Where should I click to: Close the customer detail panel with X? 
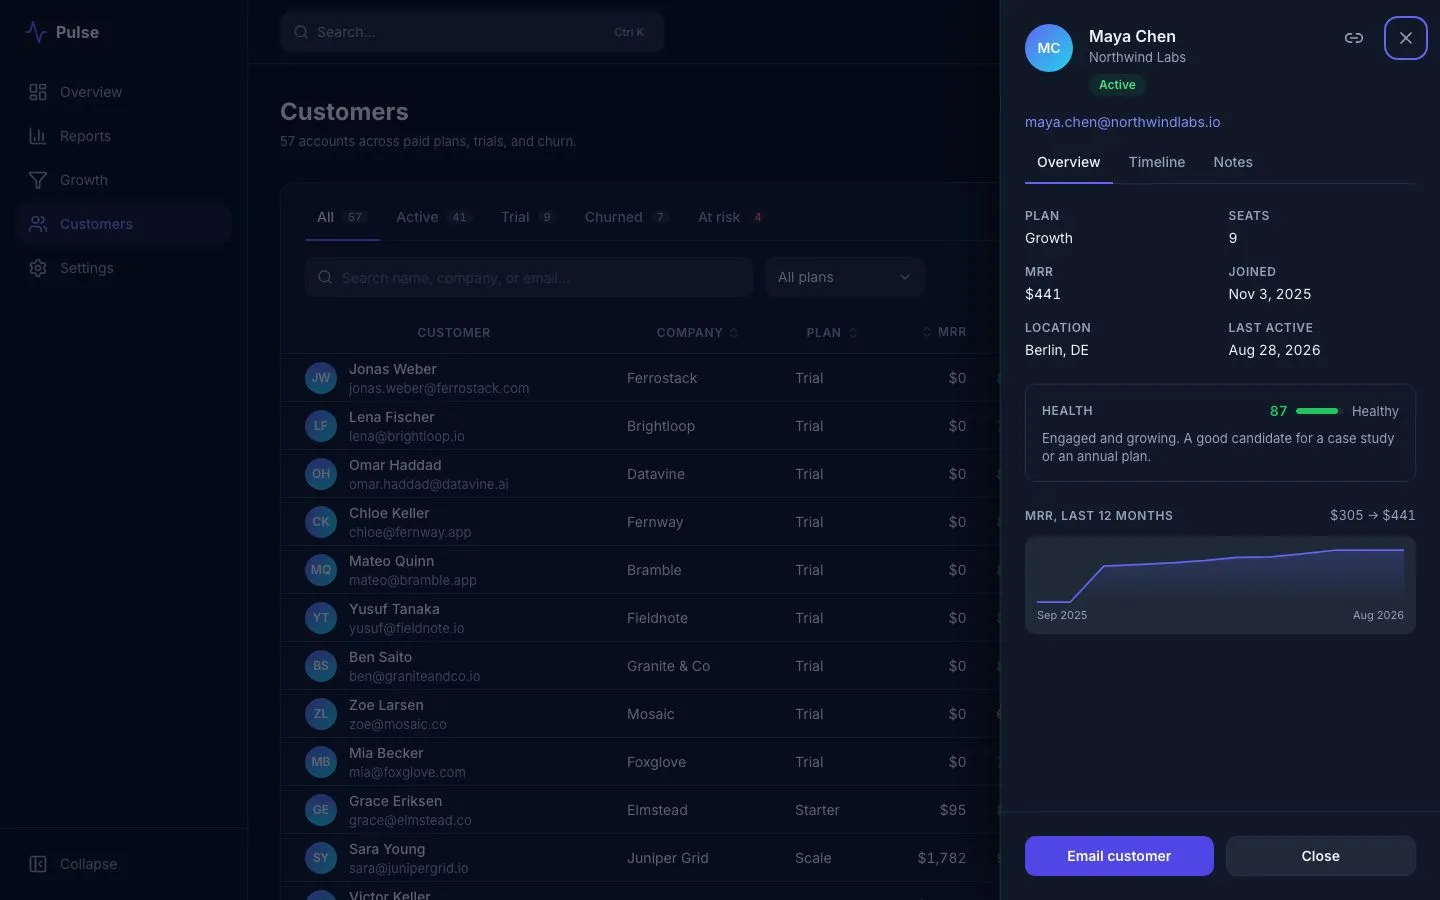point(1406,38)
